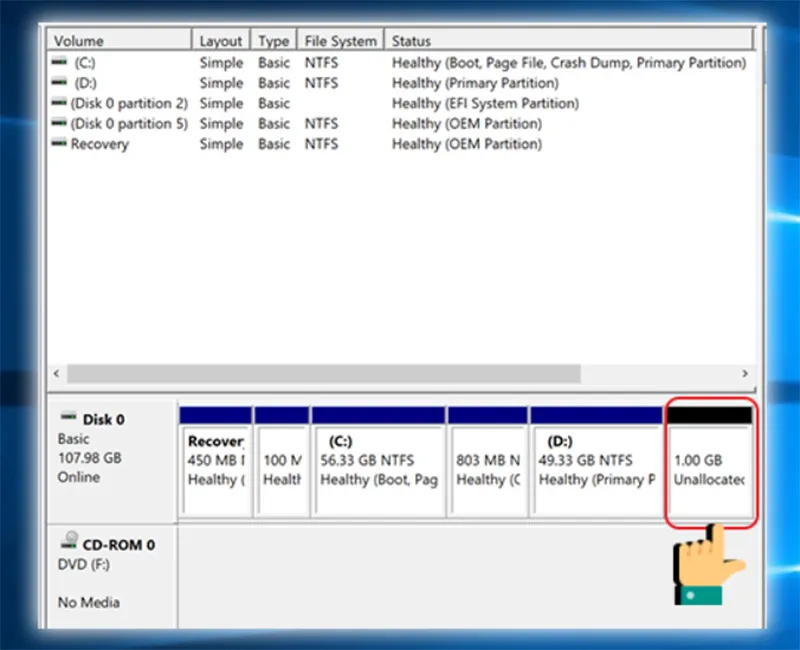The width and height of the screenshot is (800, 650).
Task: Sort by the Layout column header
Action: pyautogui.click(x=221, y=40)
